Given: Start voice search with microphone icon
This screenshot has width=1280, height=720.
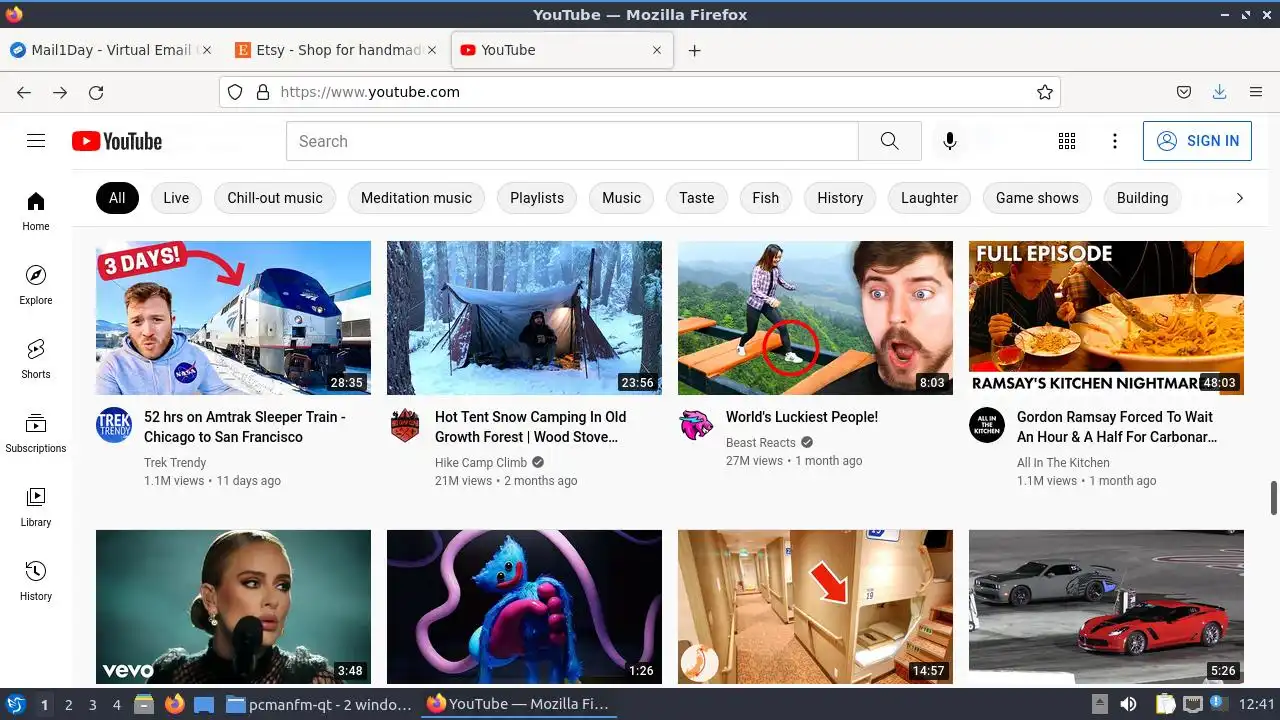Looking at the screenshot, I should [950, 141].
